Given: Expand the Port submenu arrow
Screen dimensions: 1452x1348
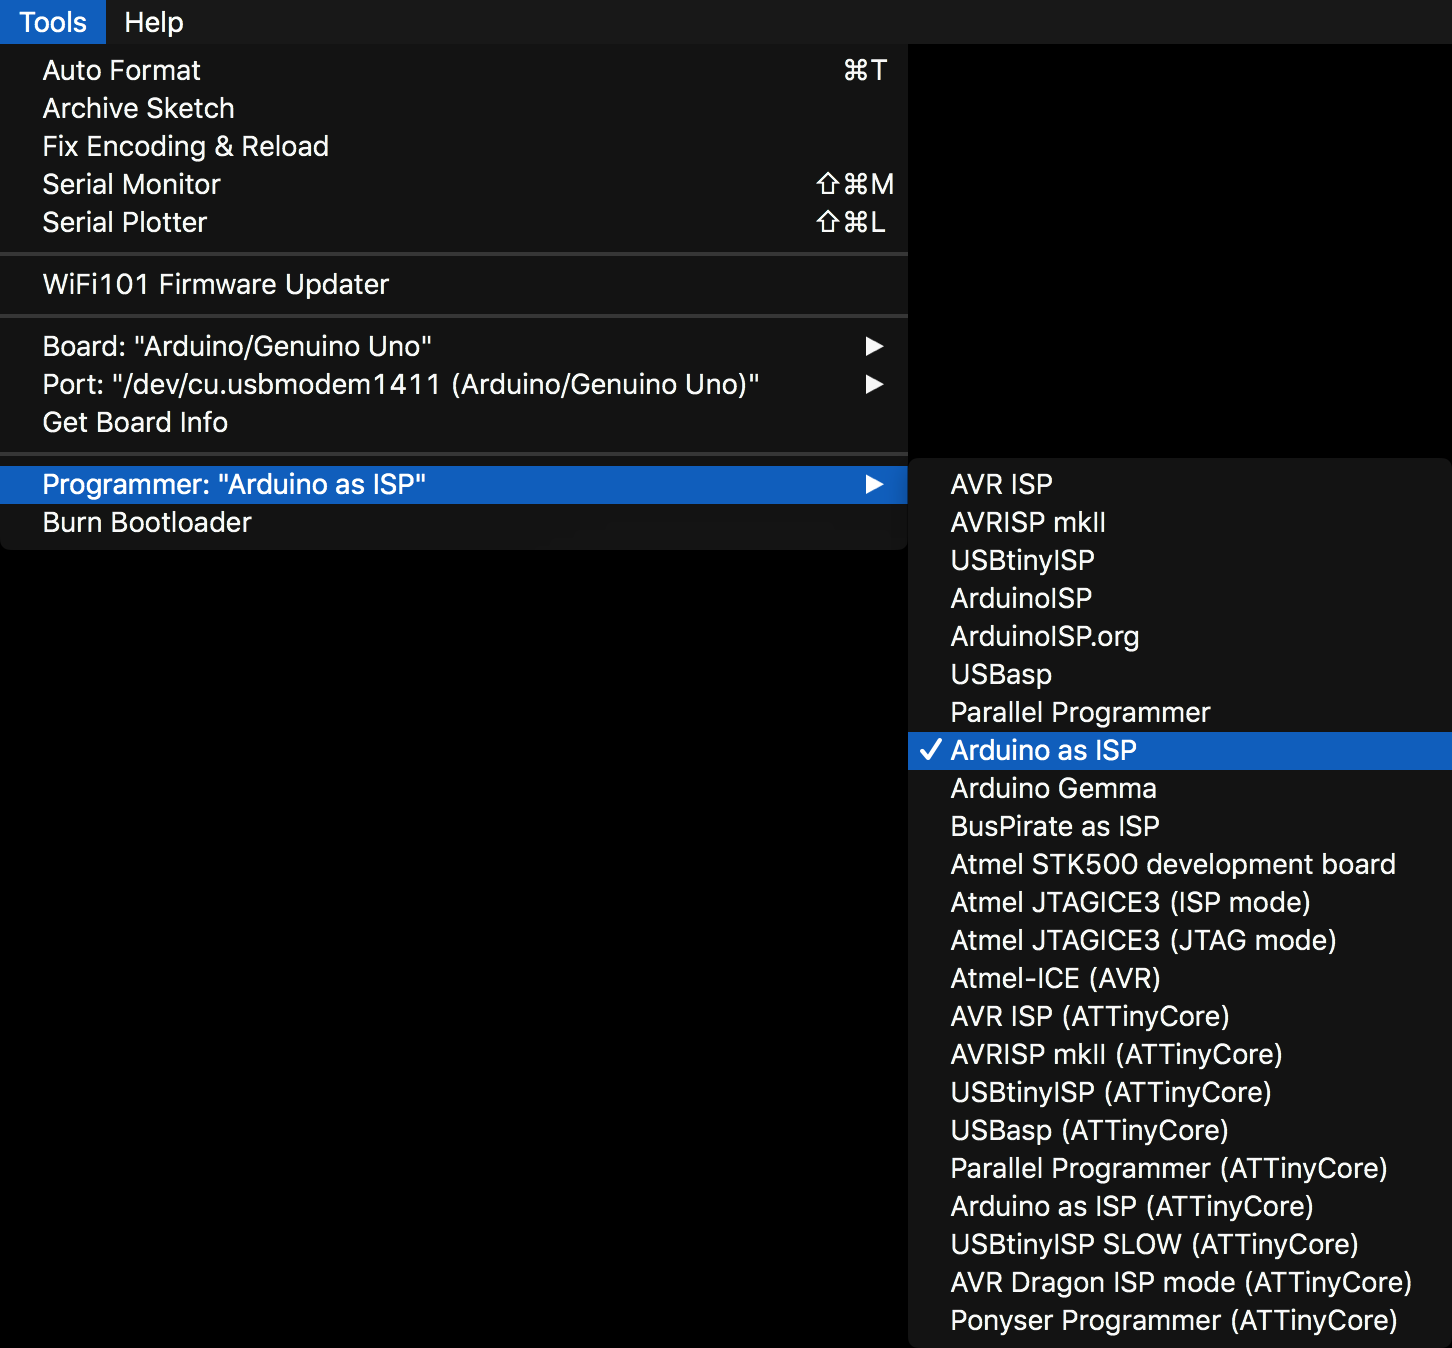Looking at the screenshot, I should (x=873, y=384).
